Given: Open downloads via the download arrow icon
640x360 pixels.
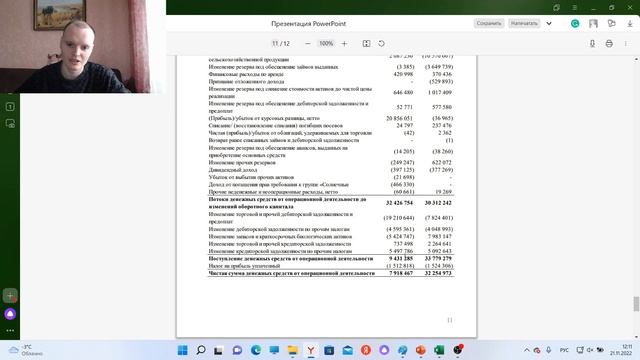Looking at the screenshot, I should pos(630,24).
